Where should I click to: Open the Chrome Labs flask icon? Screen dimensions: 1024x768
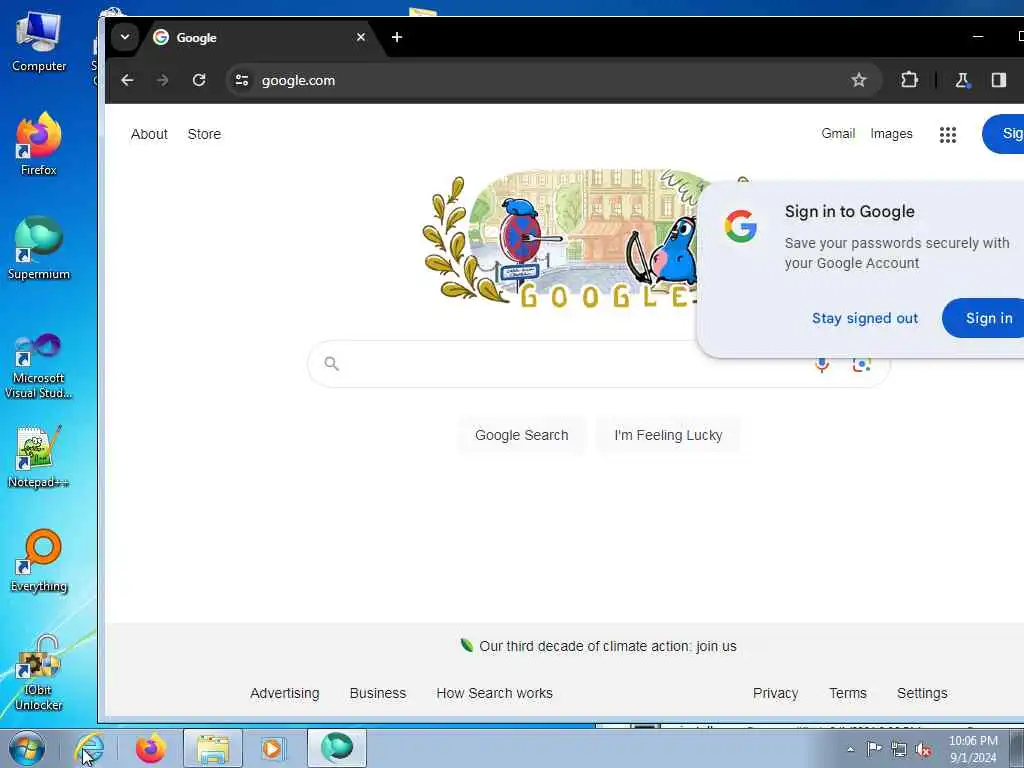pos(962,80)
